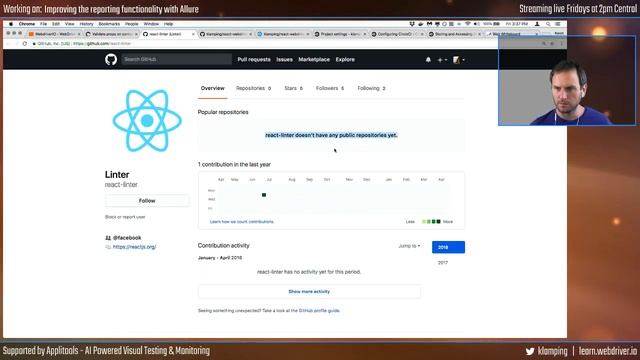Click the user account silhouette menu bar icon

tap(537, 24)
